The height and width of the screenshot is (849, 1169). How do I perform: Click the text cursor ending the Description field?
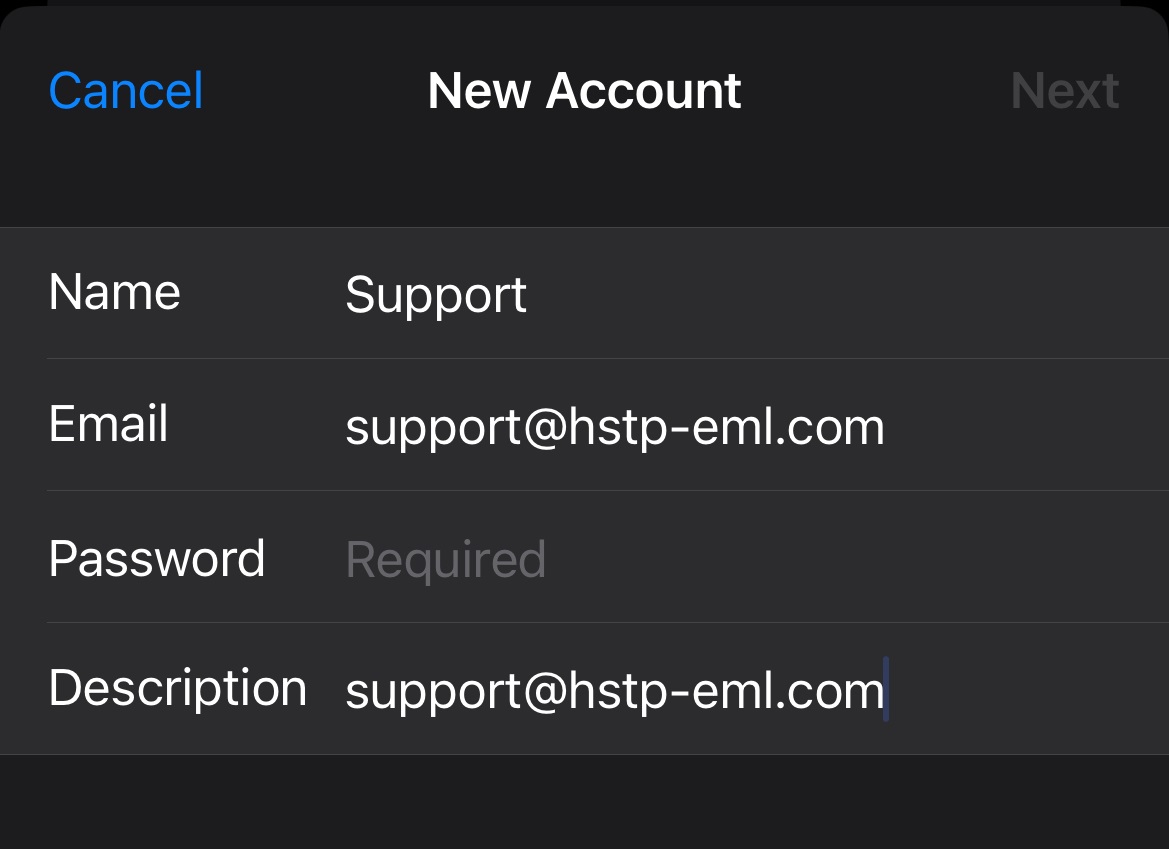pyautogui.click(x=887, y=689)
